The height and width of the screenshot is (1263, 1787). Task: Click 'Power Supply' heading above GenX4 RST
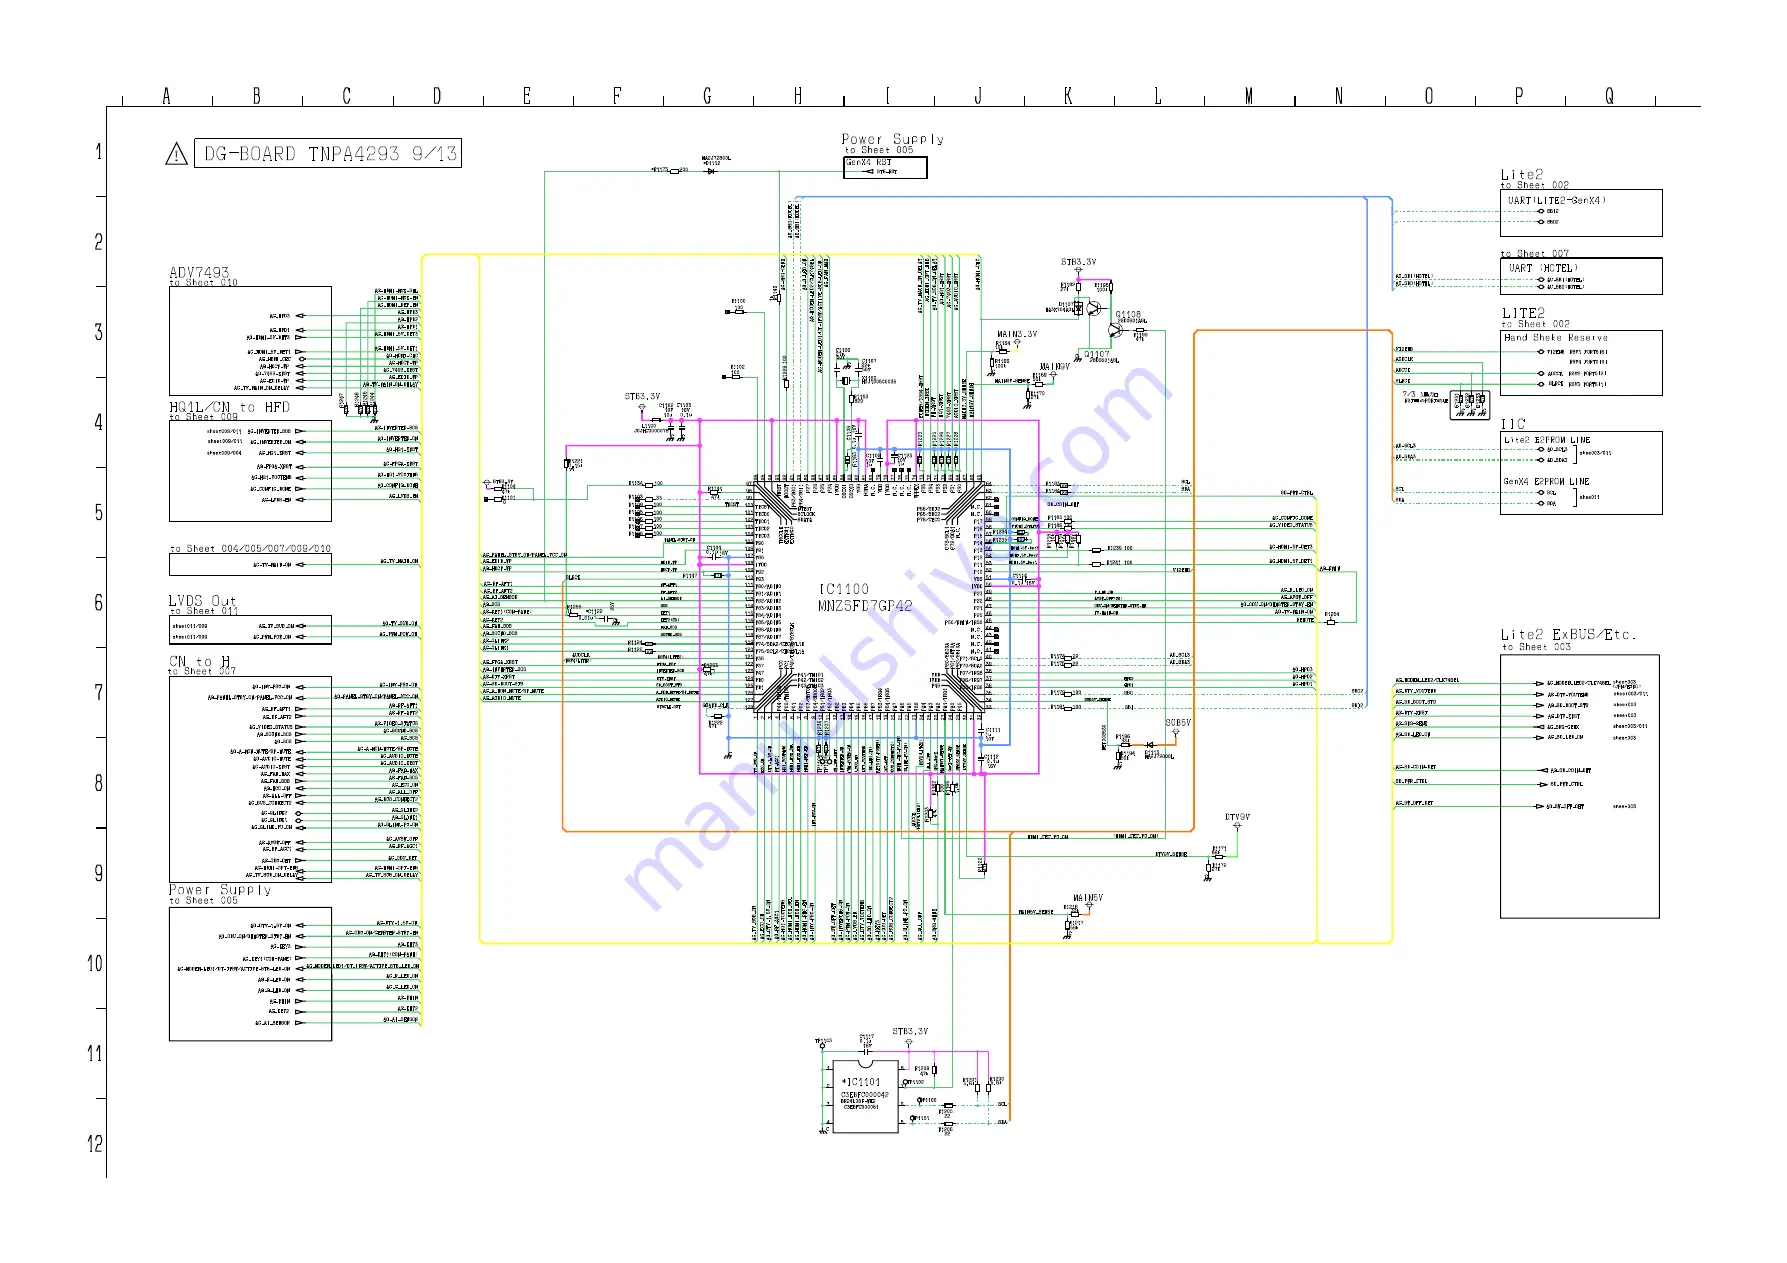coord(893,139)
